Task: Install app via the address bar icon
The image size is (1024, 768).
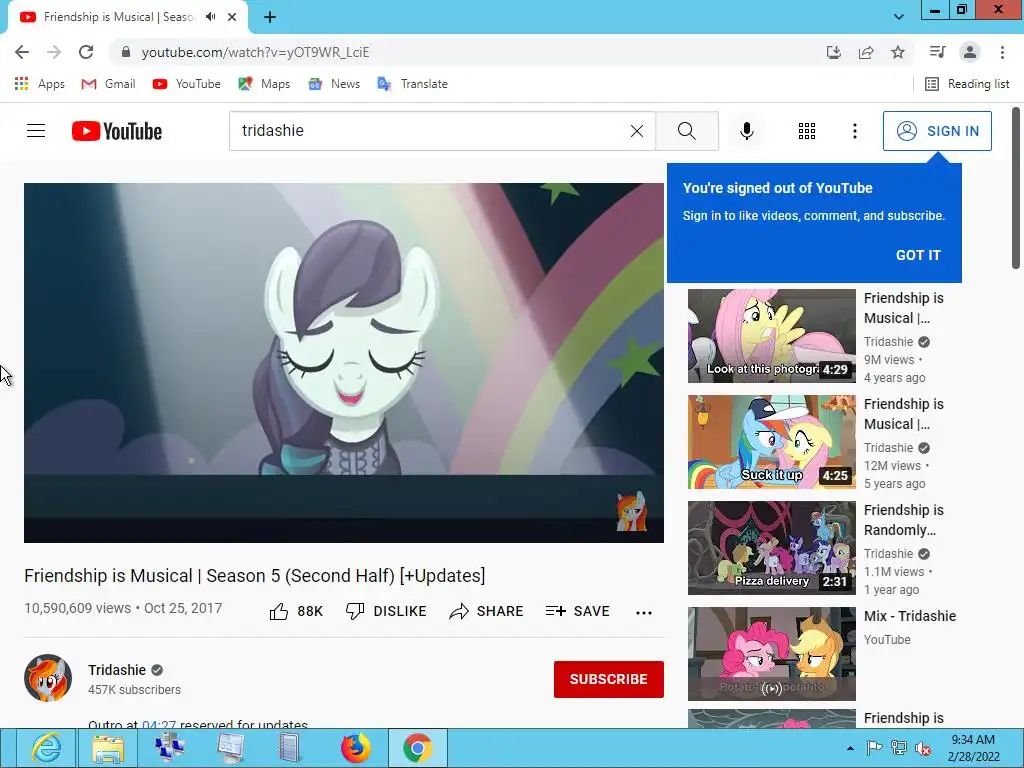Action: [833, 52]
